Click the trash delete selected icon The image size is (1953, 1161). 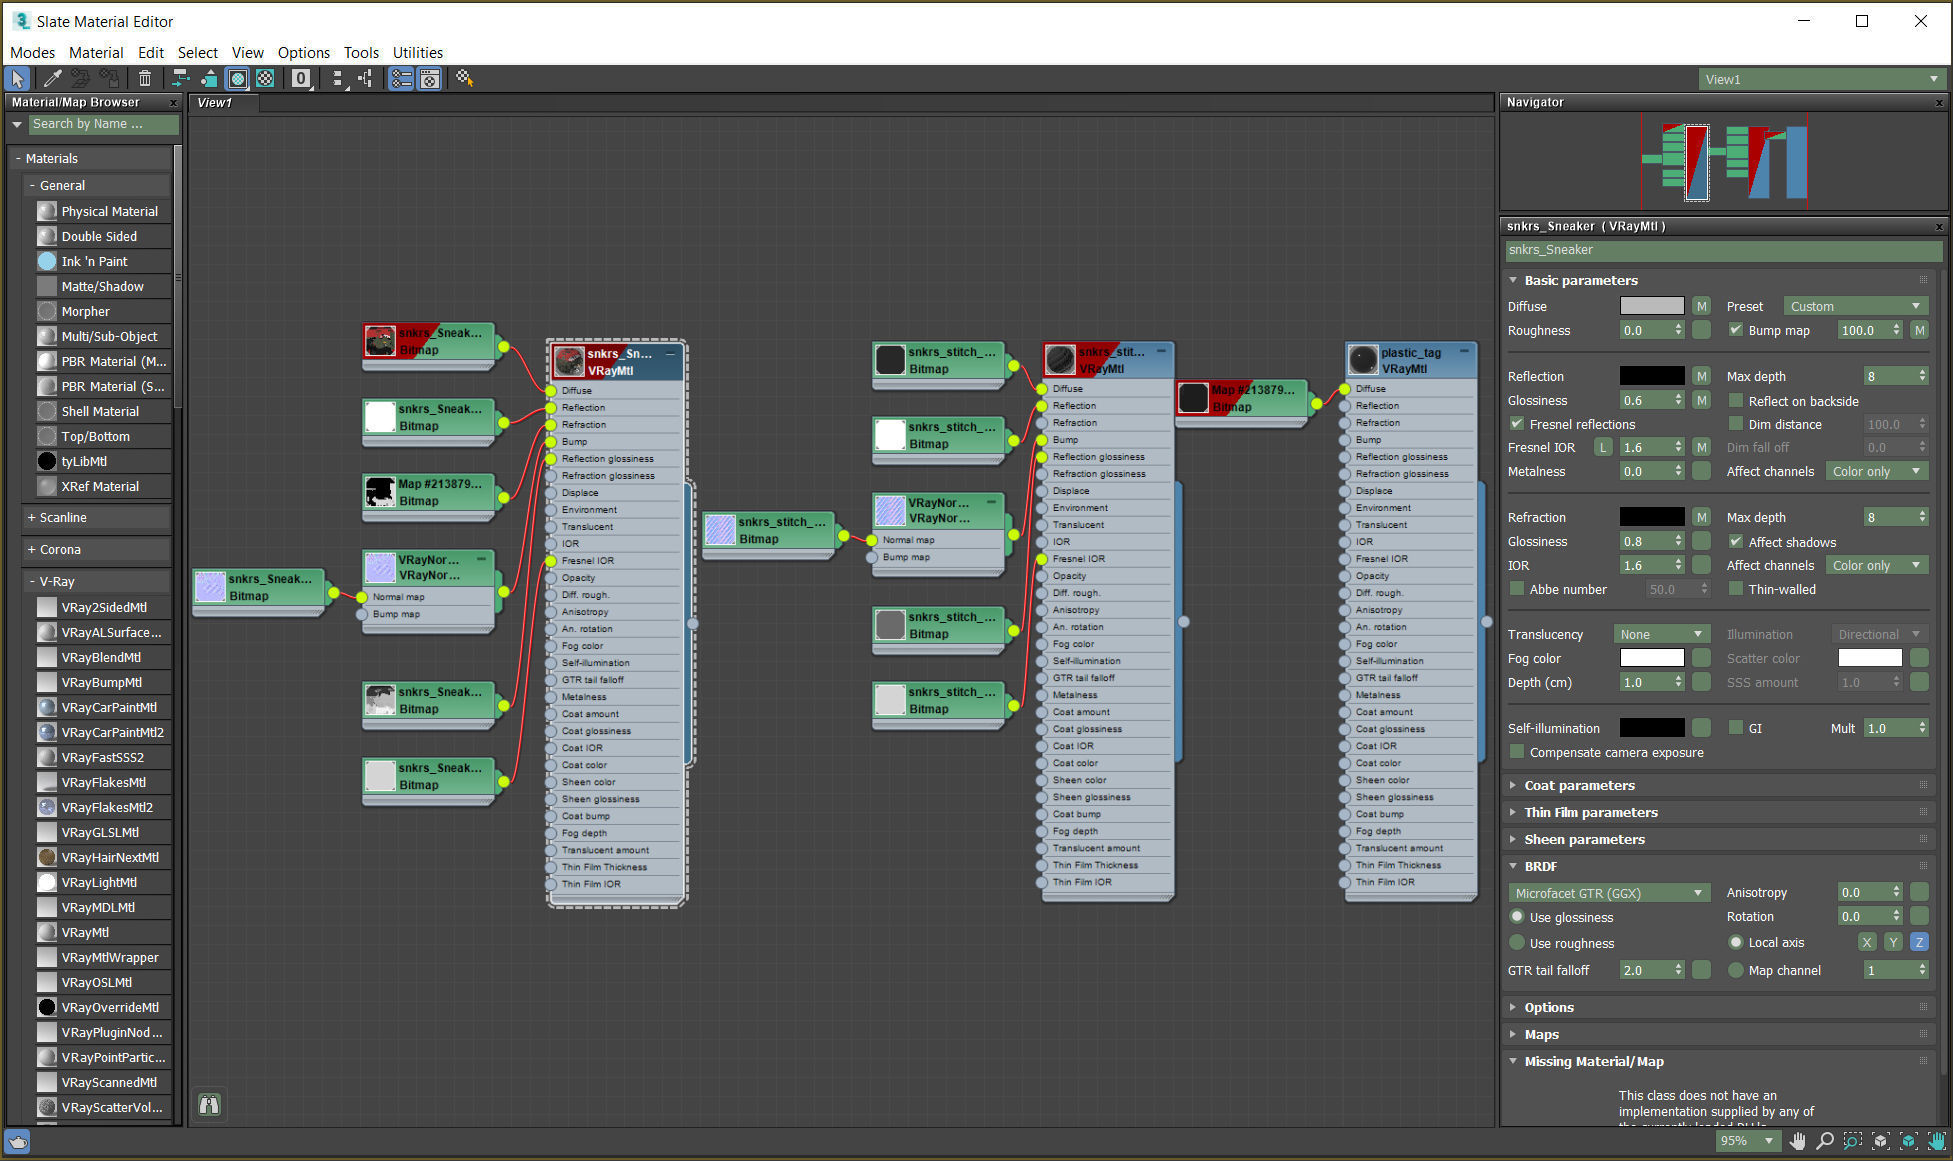[145, 78]
